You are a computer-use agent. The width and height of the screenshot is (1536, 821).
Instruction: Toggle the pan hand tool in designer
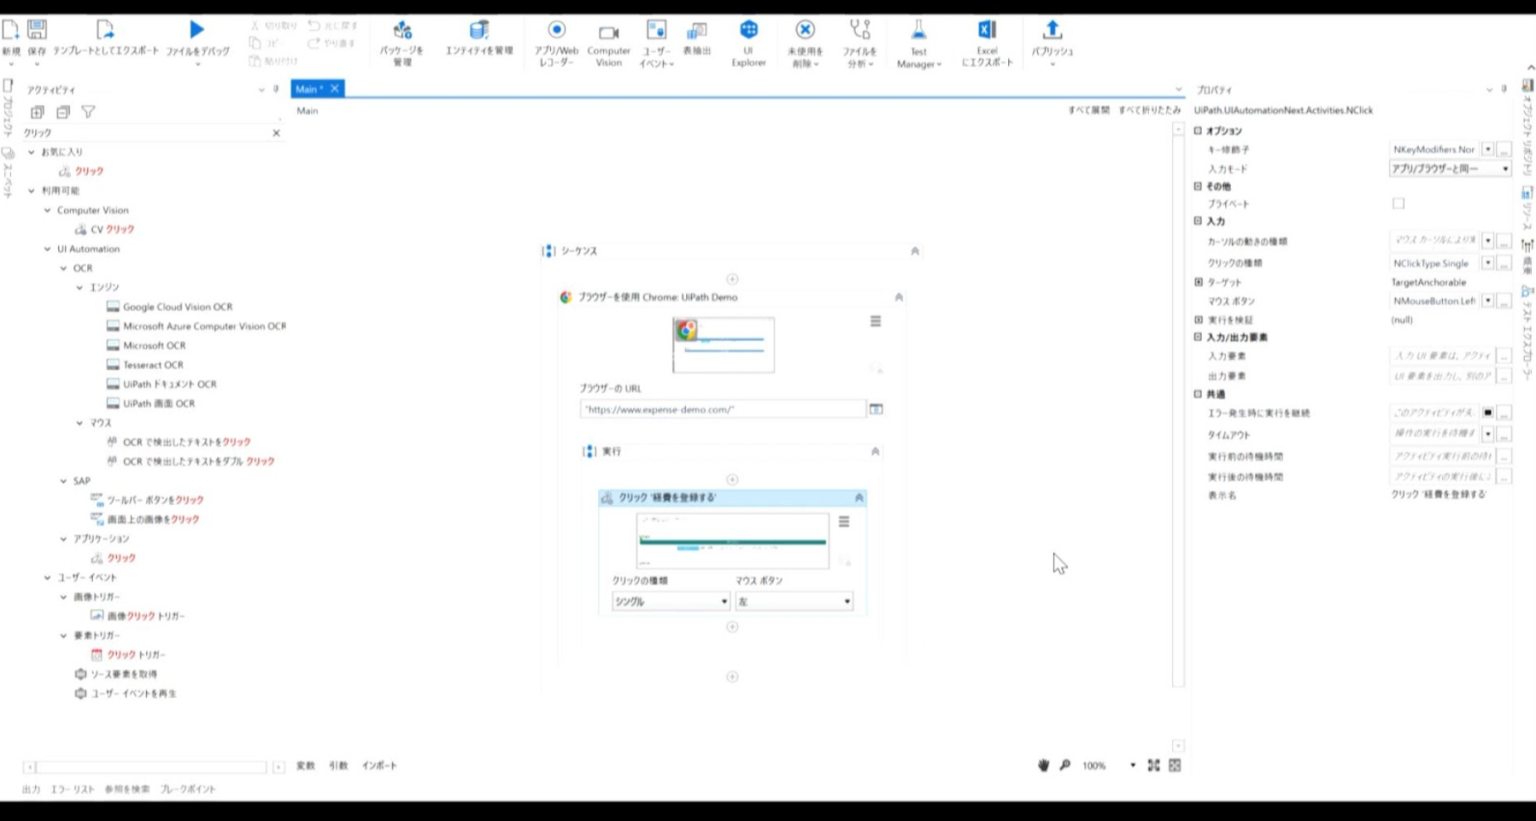1043,765
